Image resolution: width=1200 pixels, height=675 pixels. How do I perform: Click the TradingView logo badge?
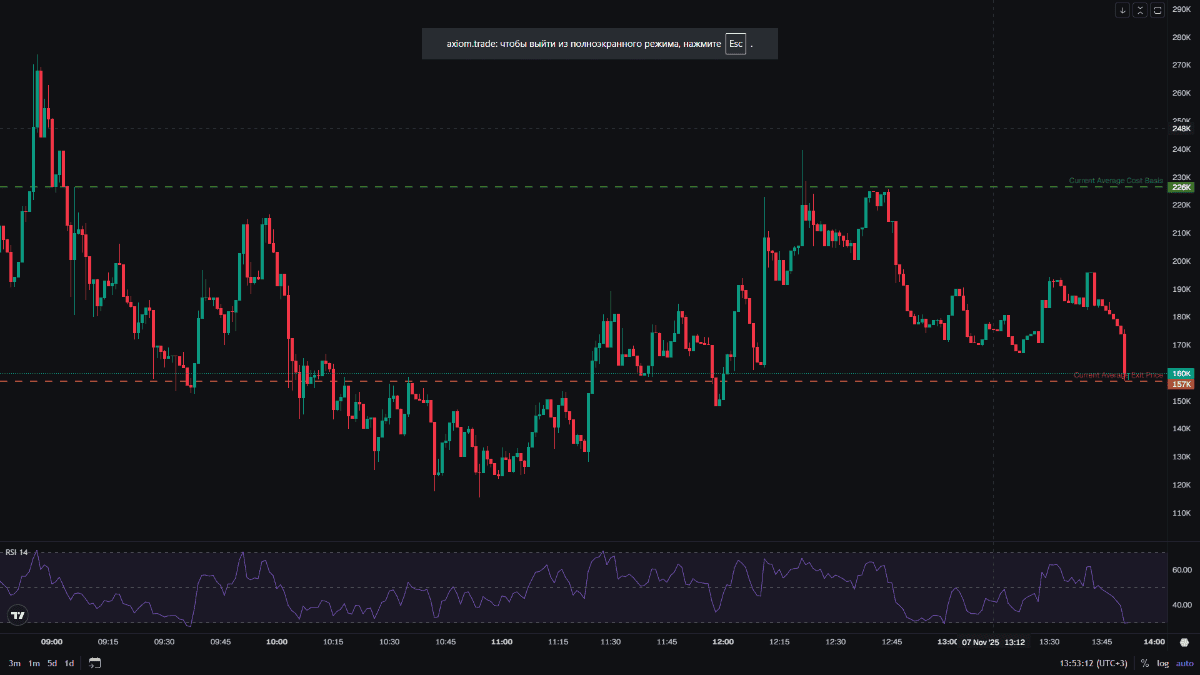[x=17, y=616]
